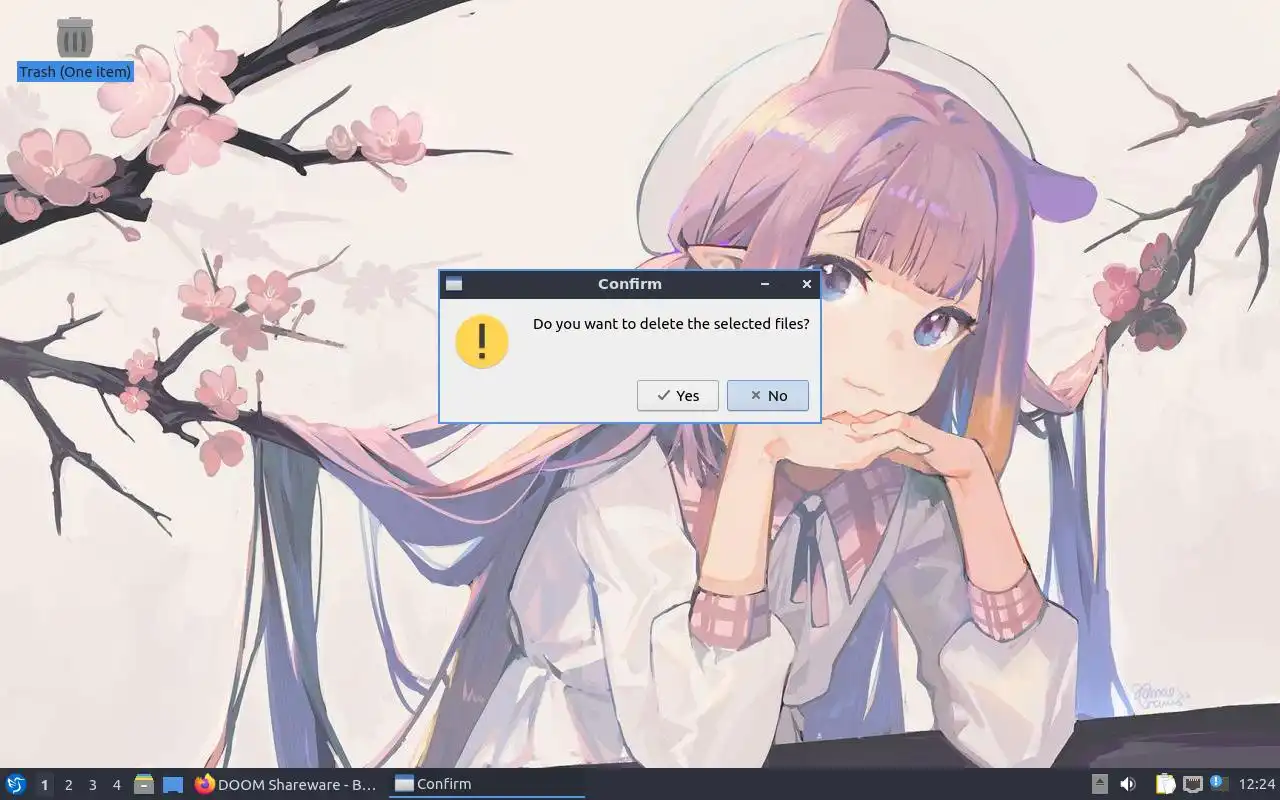Open the update notifier tray icon
Screen dimensions: 1280x800
click(1218, 783)
